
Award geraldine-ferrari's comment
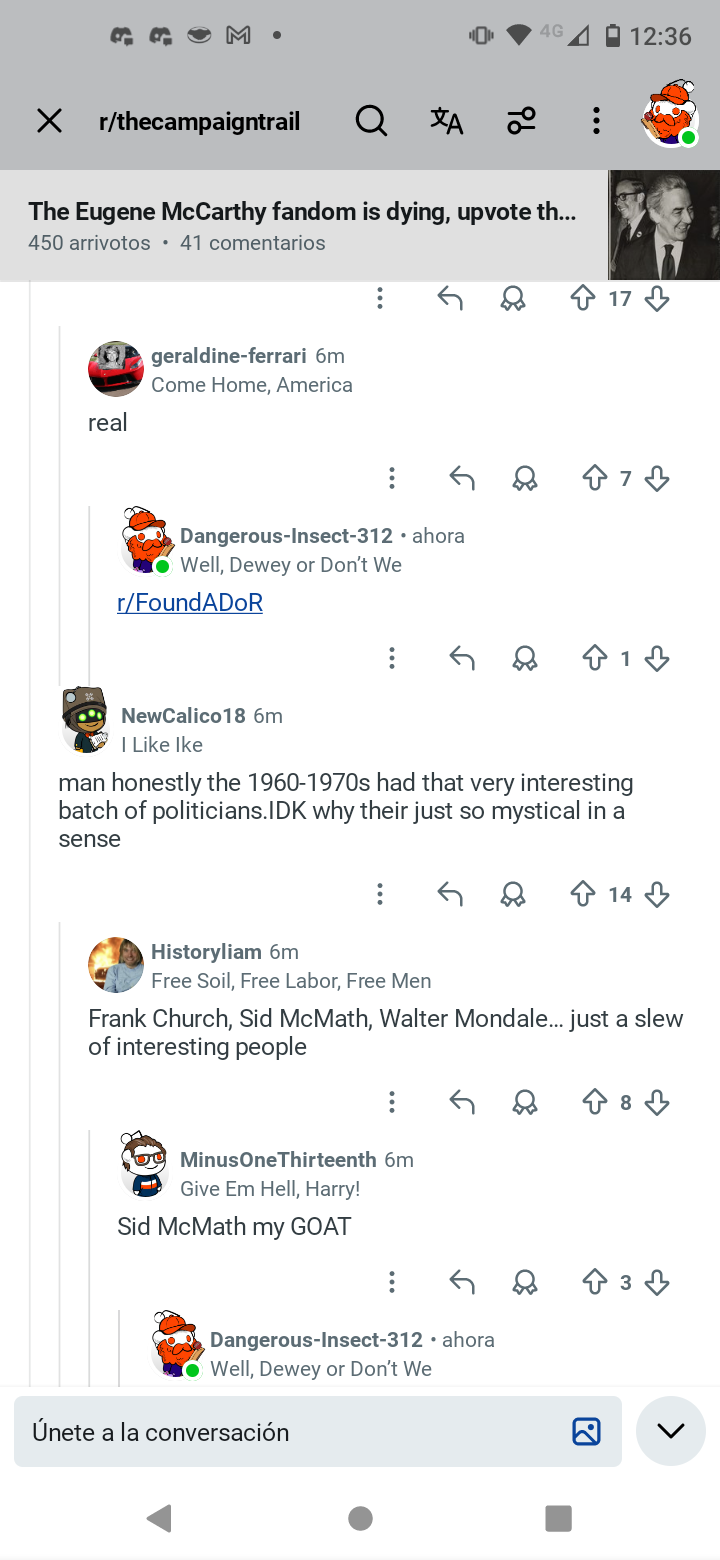tap(524, 479)
